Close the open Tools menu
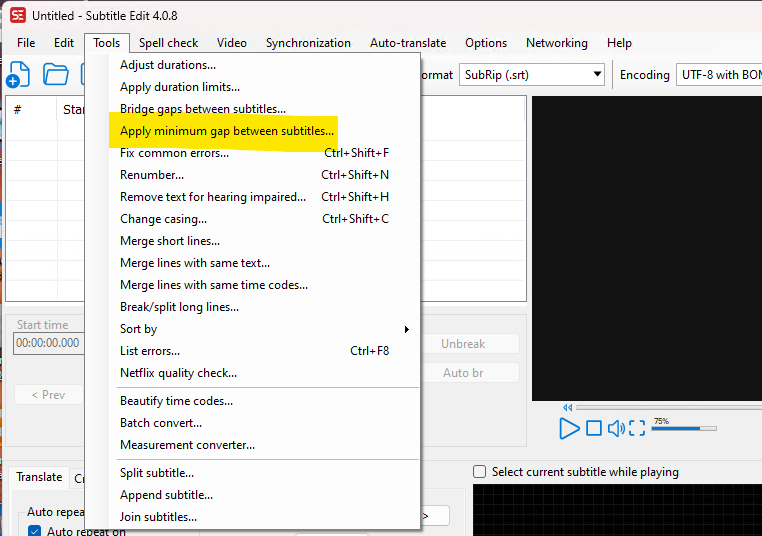The width and height of the screenshot is (762, 536). tap(106, 43)
